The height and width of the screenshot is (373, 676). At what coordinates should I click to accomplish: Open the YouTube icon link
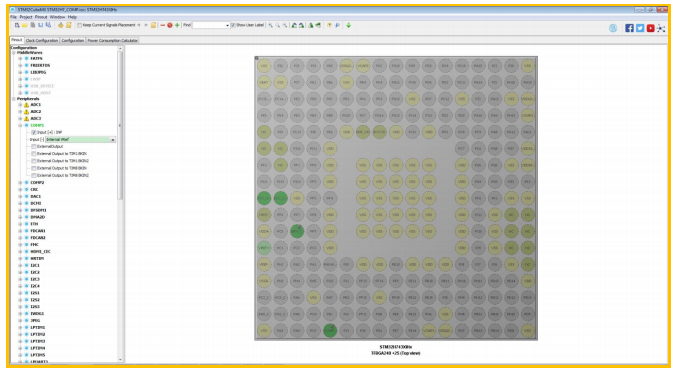650,28
